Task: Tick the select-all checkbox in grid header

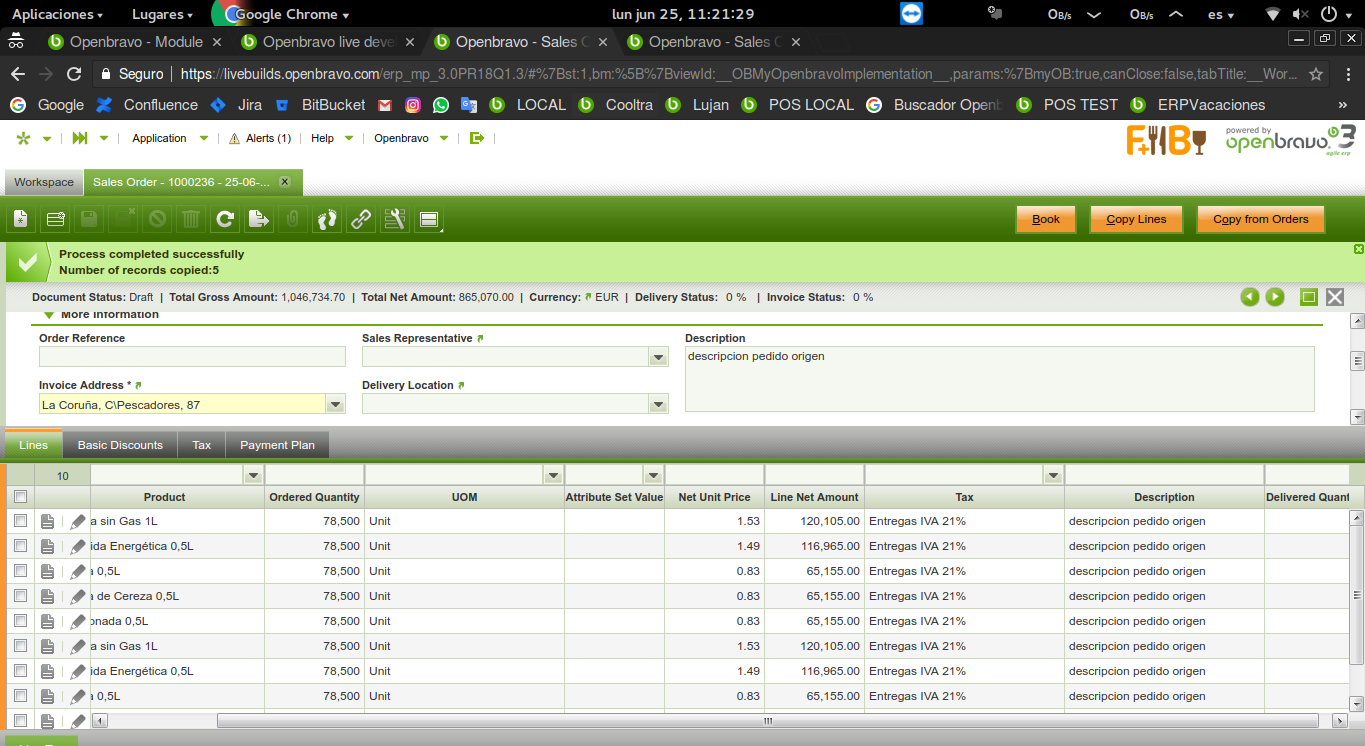Action: coord(20,497)
